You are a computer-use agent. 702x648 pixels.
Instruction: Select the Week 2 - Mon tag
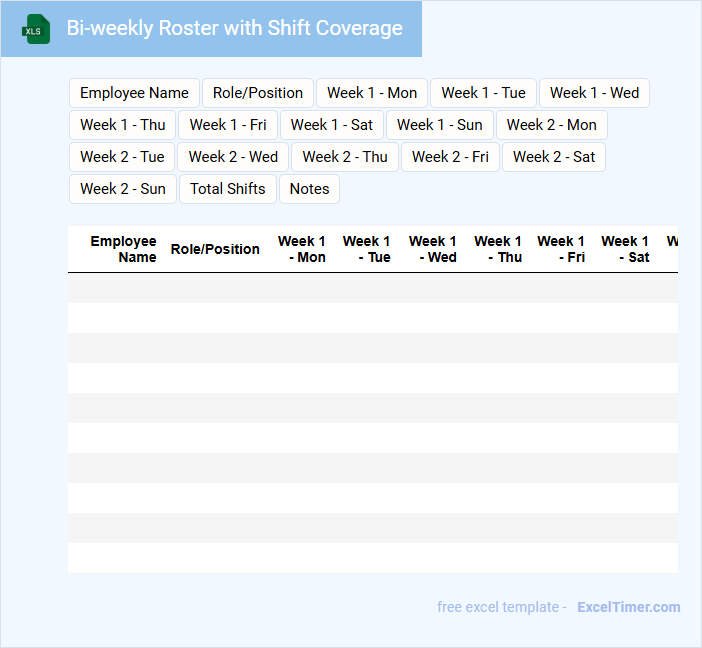[x=551, y=125]
